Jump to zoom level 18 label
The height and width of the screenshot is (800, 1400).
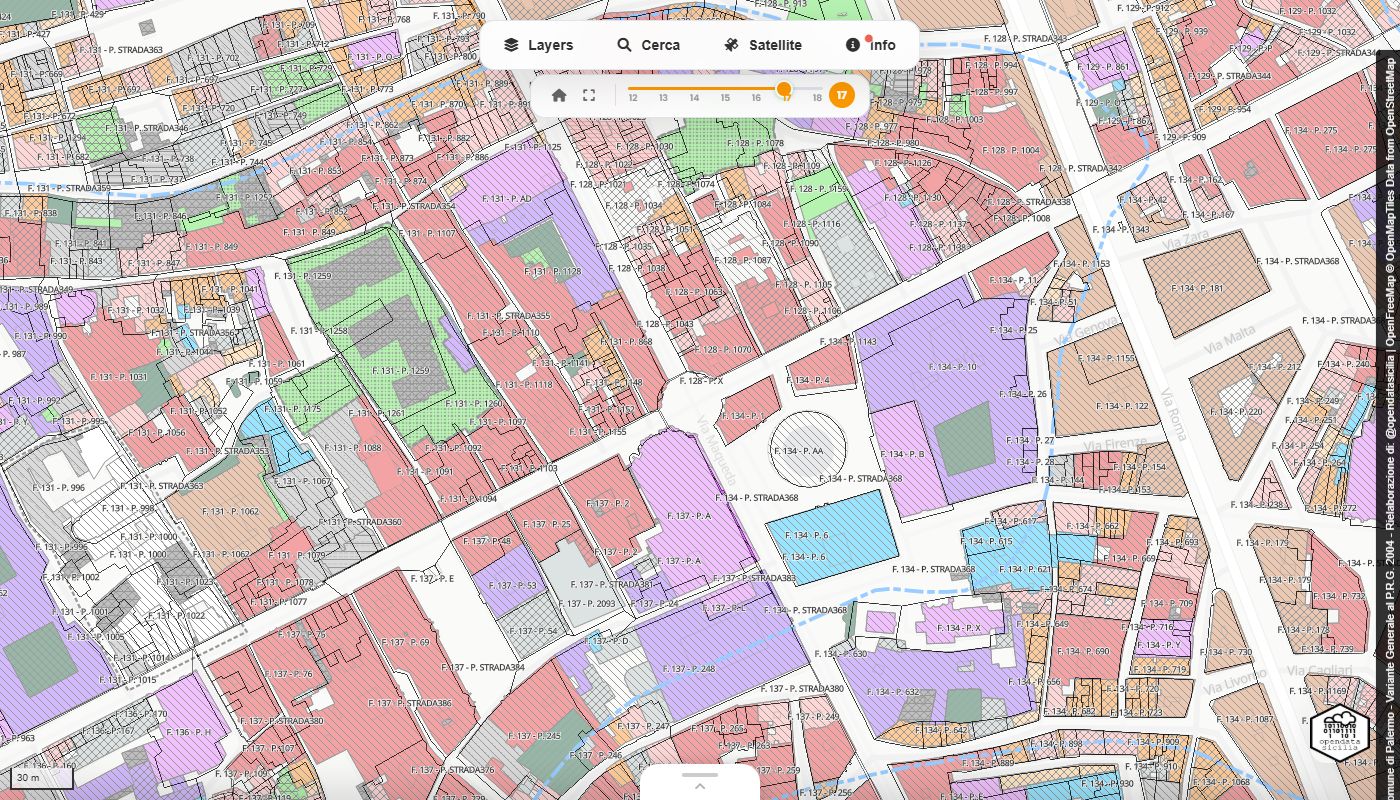[x=817, y=98]
